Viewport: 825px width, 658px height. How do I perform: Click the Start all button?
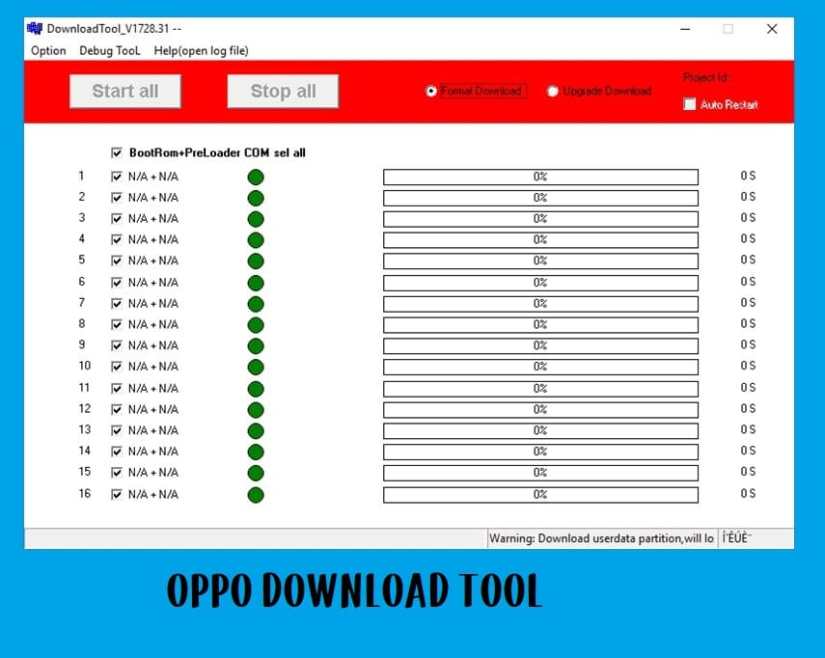click(x=125, y=91)
